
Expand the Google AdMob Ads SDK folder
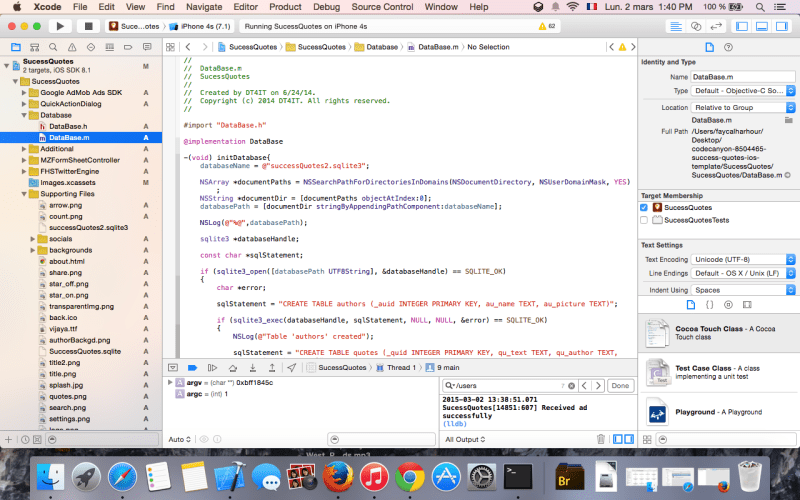[x=24, y=93]
